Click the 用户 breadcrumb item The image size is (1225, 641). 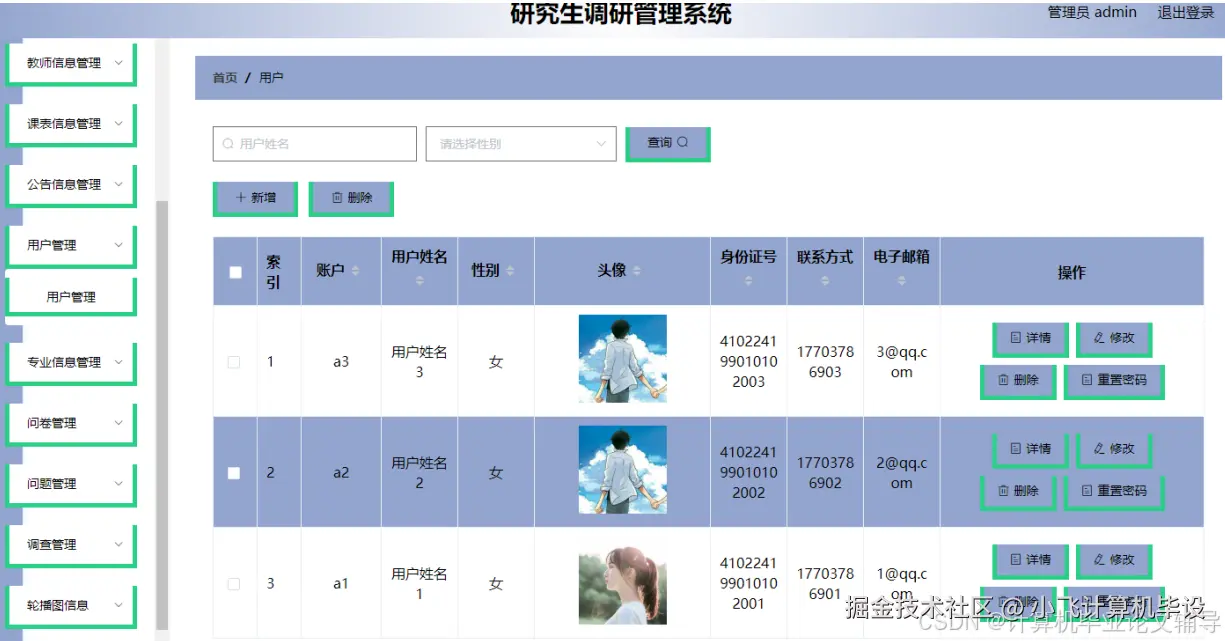click(x=271, y=77)
